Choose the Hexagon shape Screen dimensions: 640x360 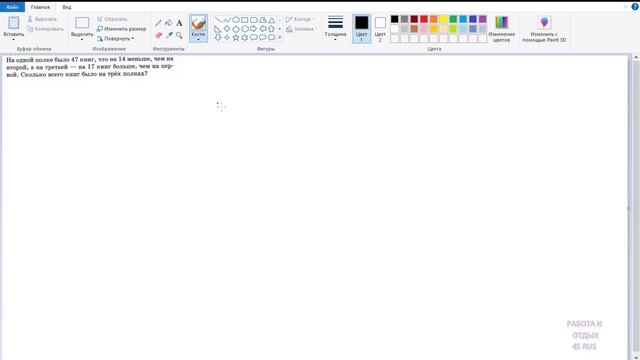pyautogui.click(x=244, y=29)
